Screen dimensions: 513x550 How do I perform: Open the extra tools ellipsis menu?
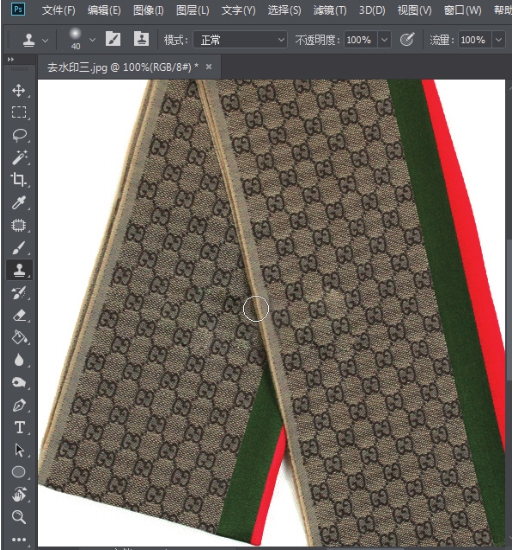(x=19, y=539)
